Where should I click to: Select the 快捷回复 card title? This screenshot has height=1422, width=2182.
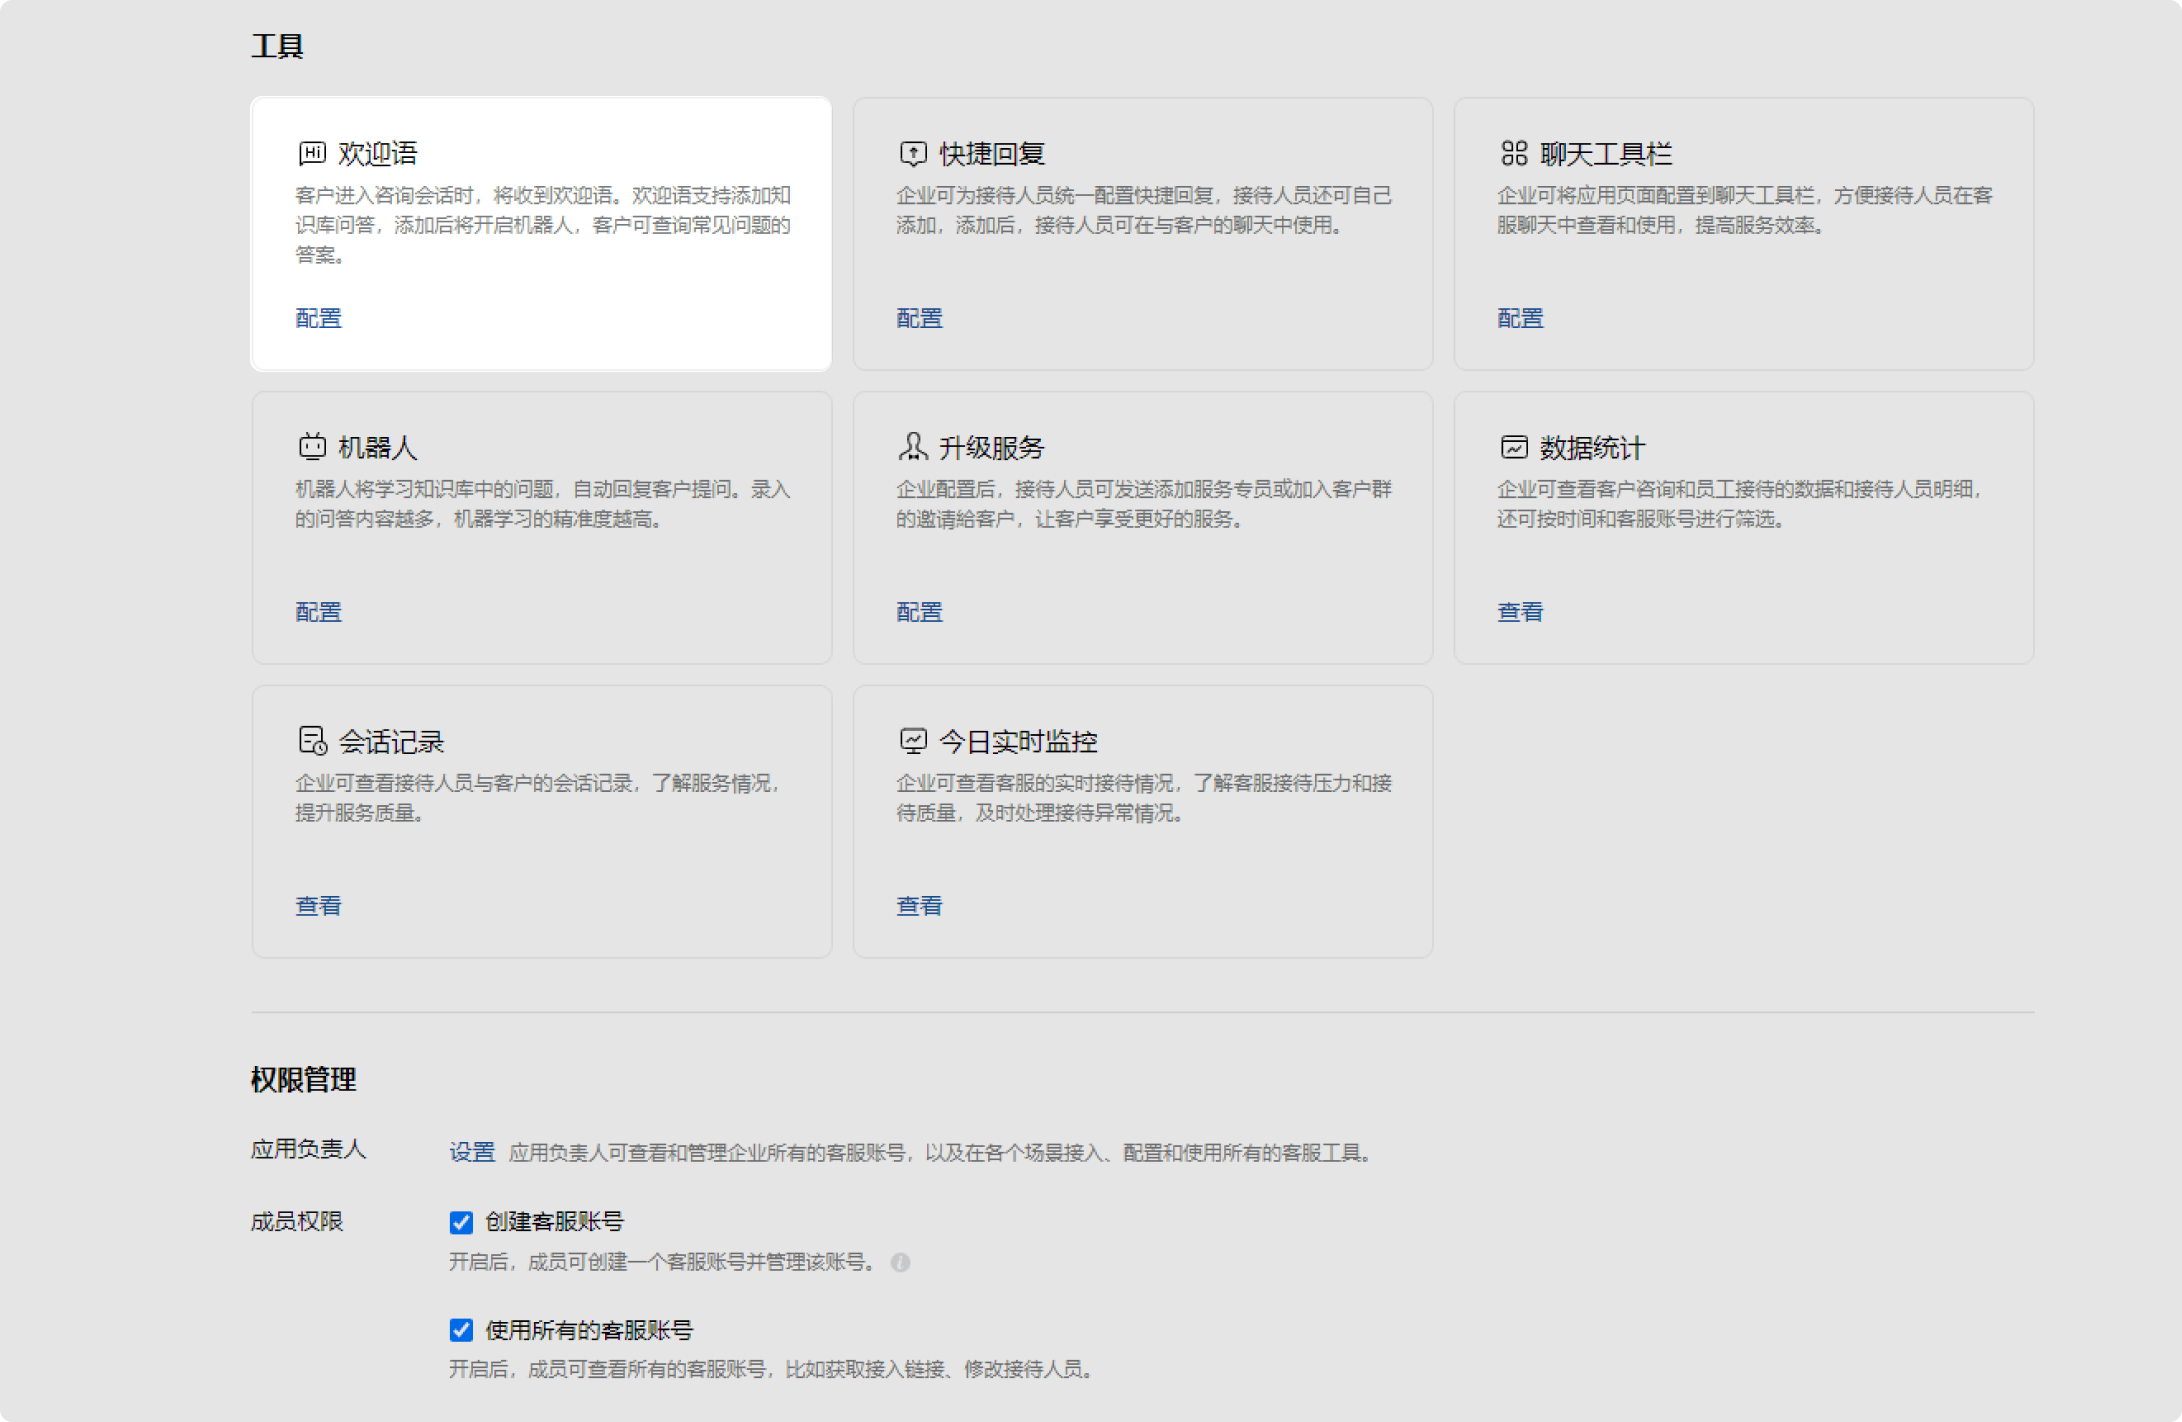[x=992, y=153]
